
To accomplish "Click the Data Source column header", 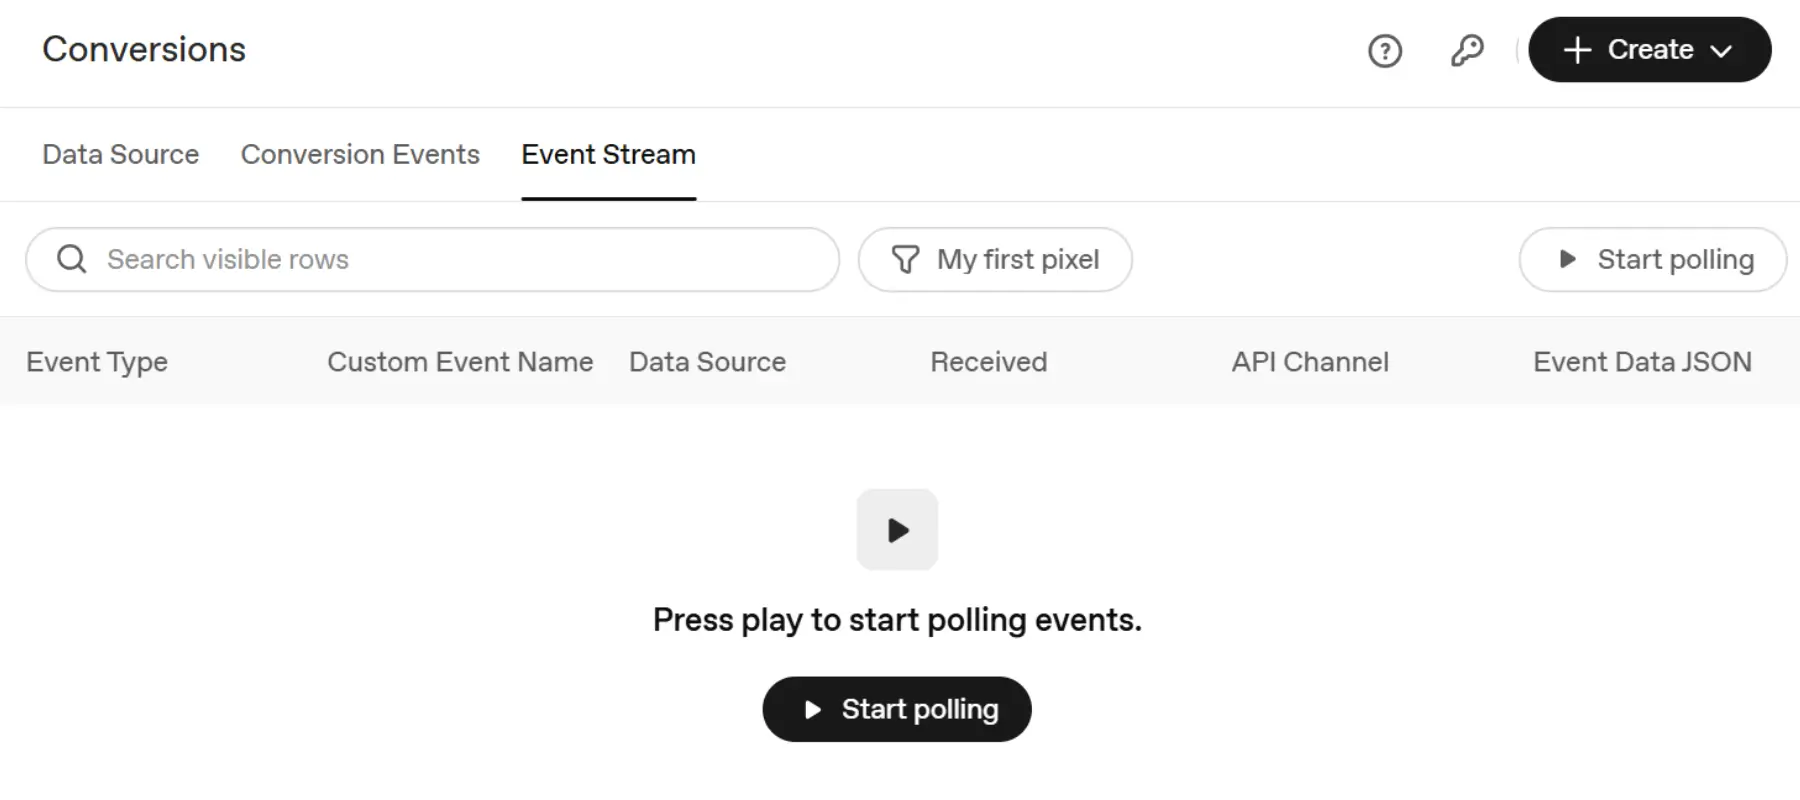I will point(707,362).
